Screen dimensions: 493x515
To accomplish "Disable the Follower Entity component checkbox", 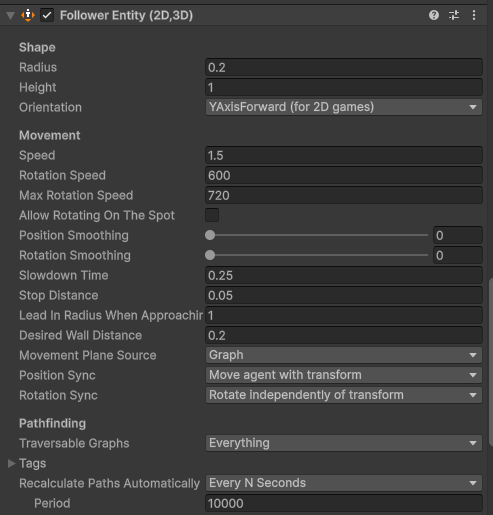I will click(47, 15).
